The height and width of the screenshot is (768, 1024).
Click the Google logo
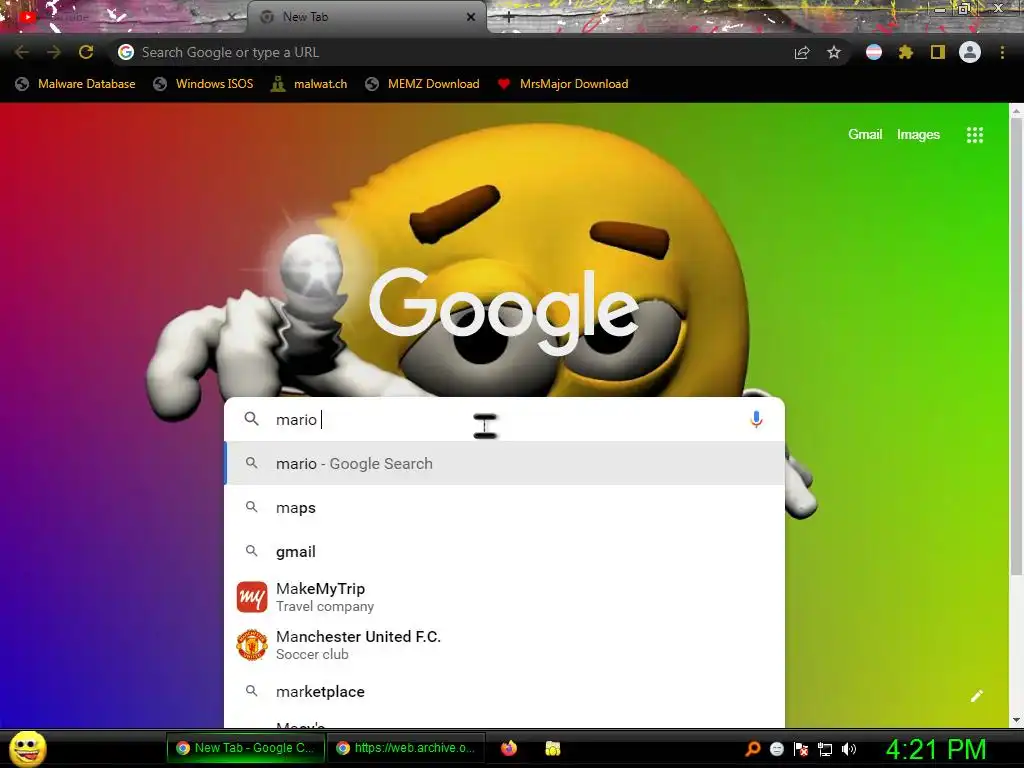click(x=504, y=310)
